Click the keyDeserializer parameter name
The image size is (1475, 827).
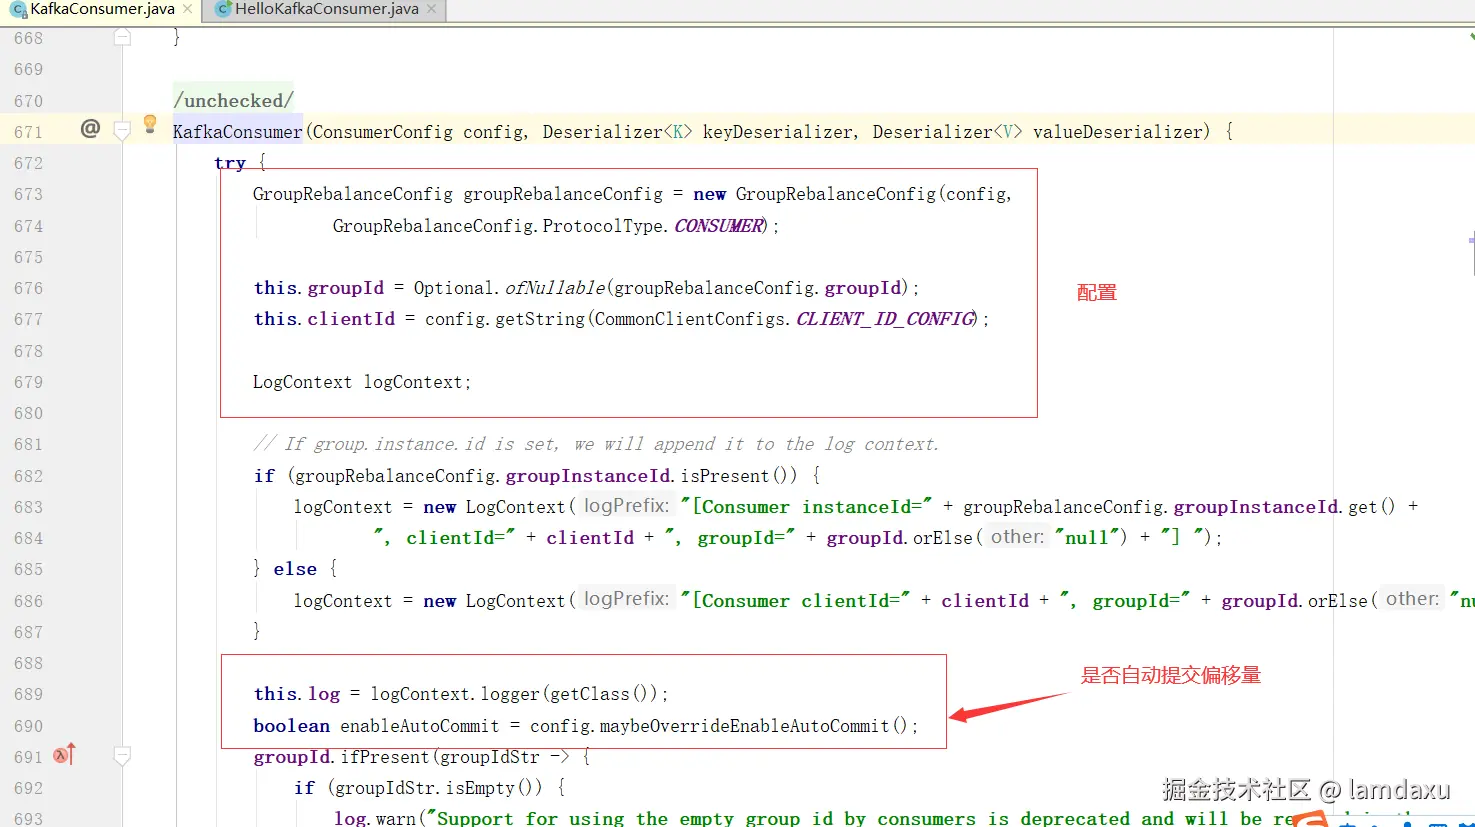click(778, 132)
